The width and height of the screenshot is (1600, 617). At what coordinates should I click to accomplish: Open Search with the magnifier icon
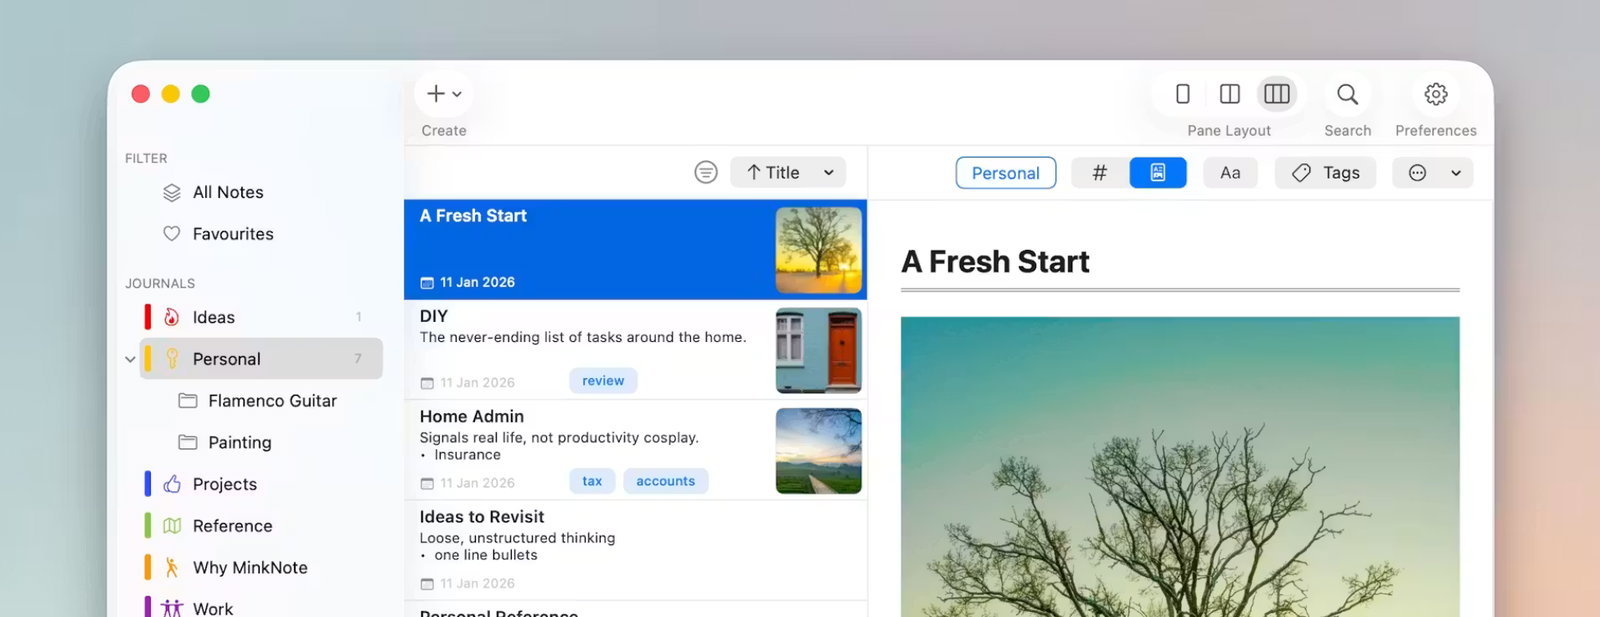coord(1348,94)
